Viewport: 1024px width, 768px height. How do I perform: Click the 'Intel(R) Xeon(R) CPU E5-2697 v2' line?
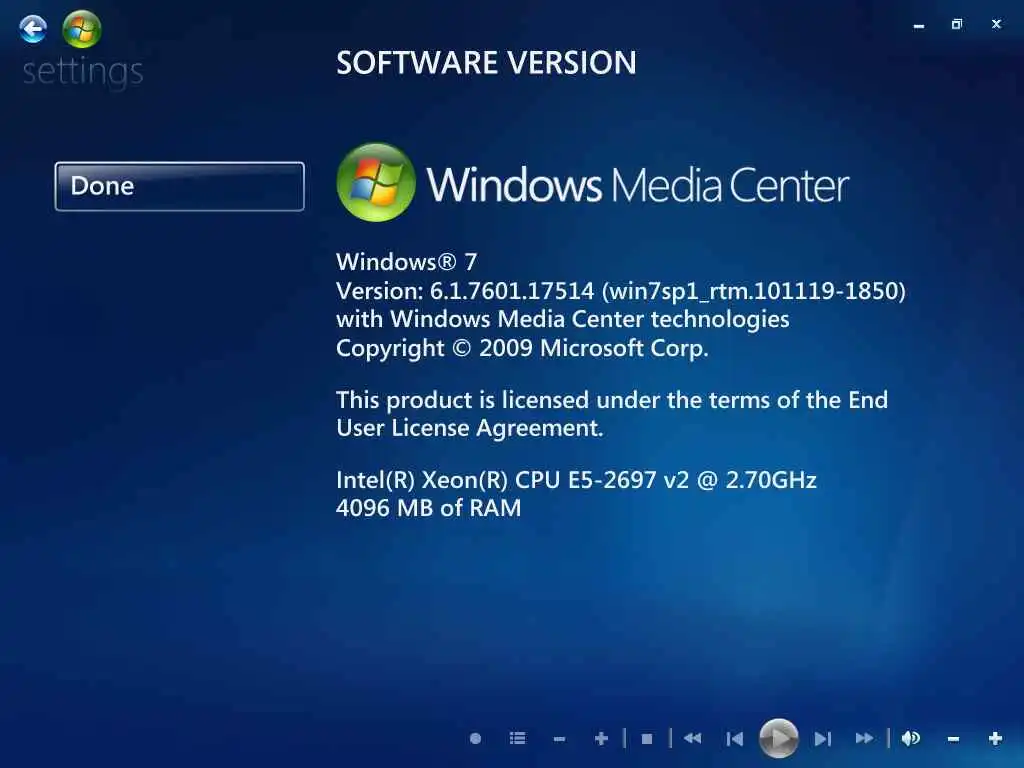click(x=577, y=480)
